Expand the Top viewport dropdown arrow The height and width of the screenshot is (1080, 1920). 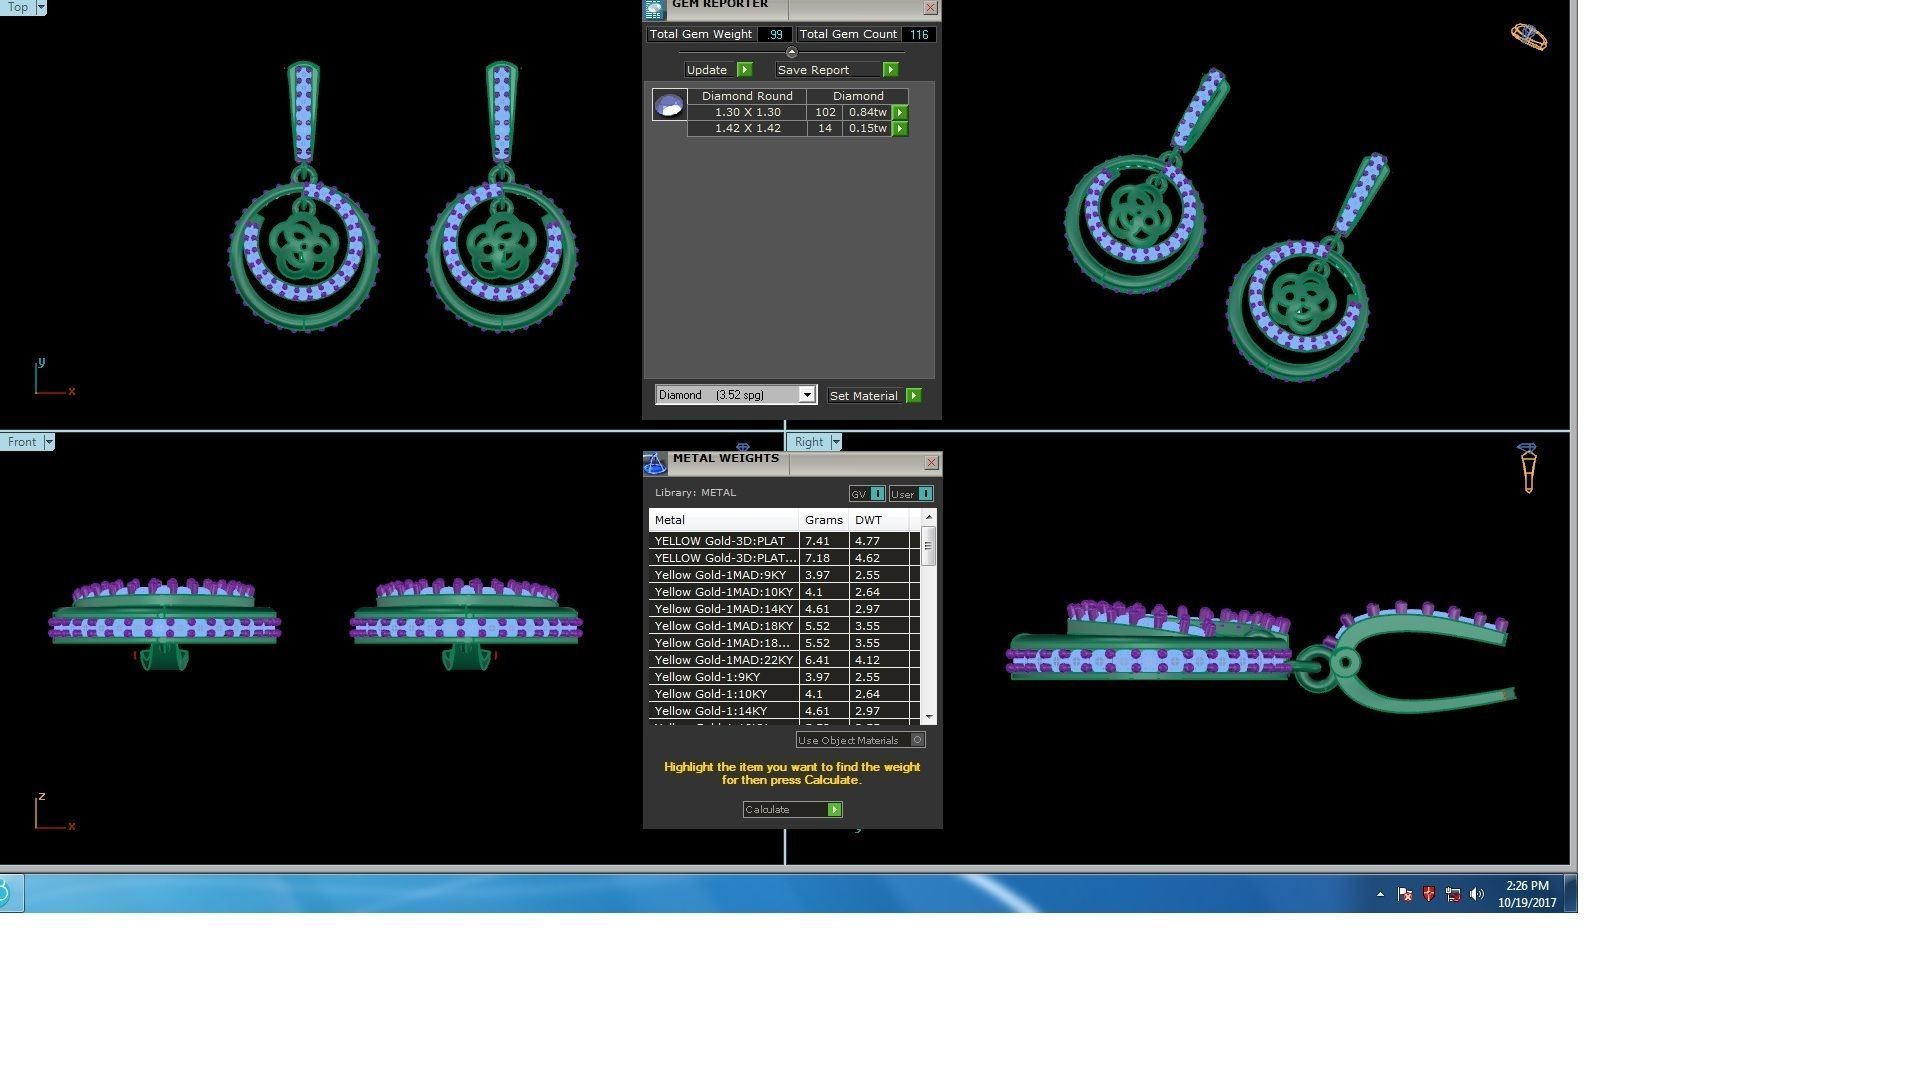(x=41, y=7)
